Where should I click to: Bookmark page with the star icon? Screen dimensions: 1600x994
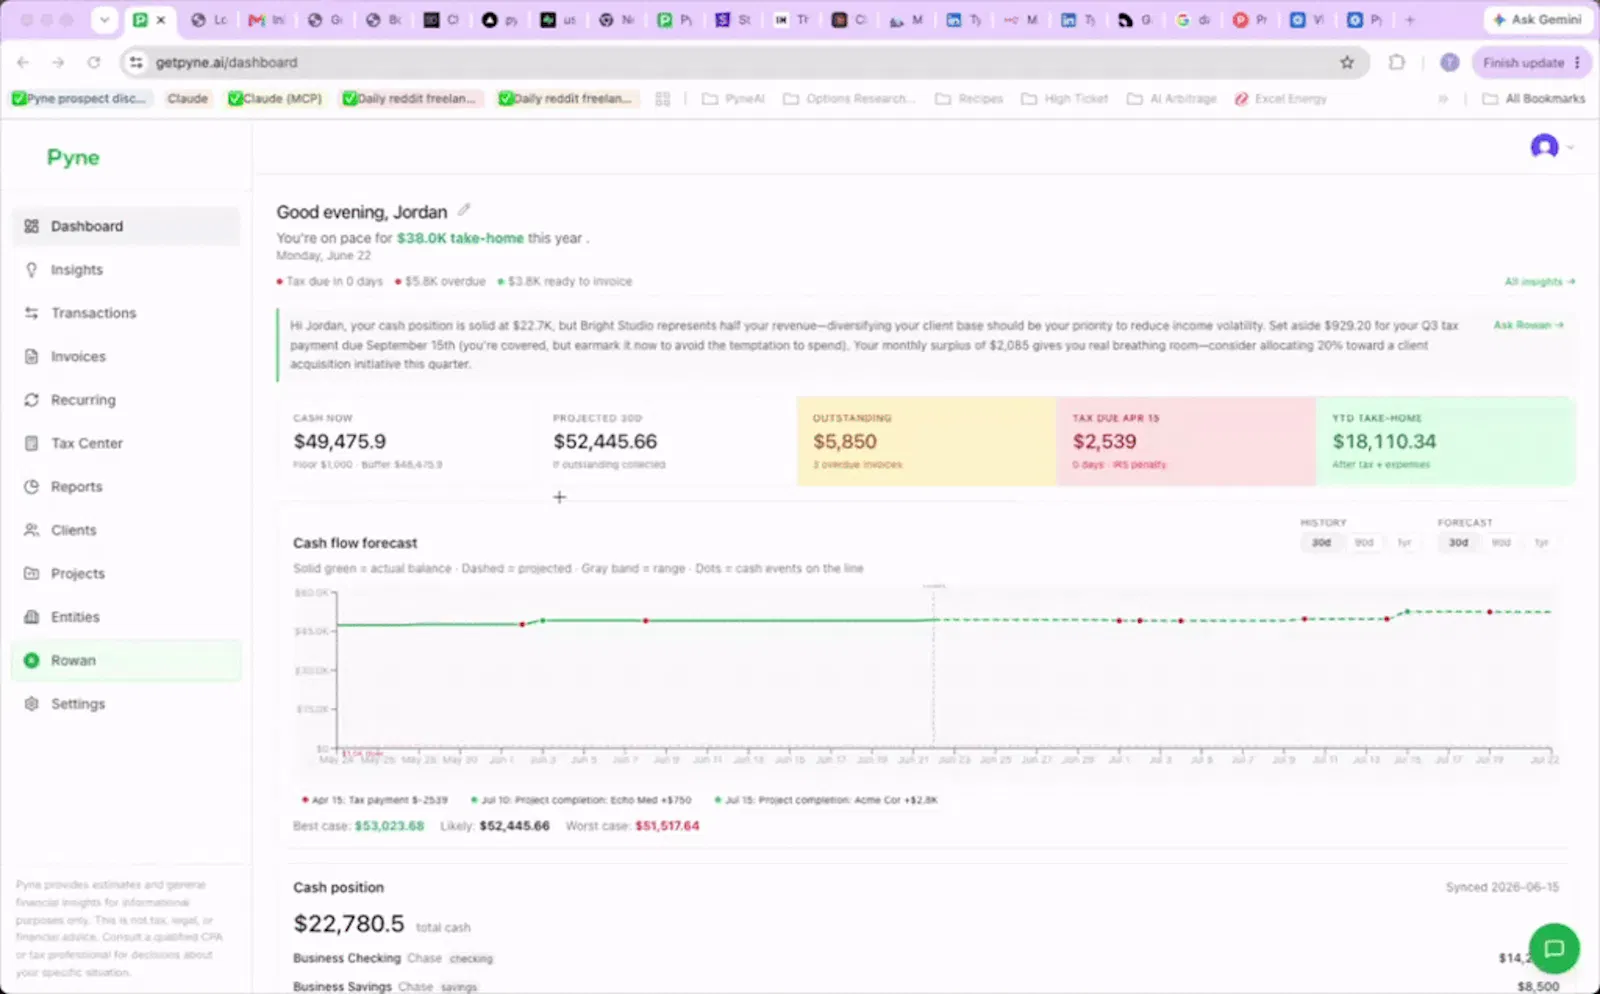pyautogui.click(x=1347, y=62)
